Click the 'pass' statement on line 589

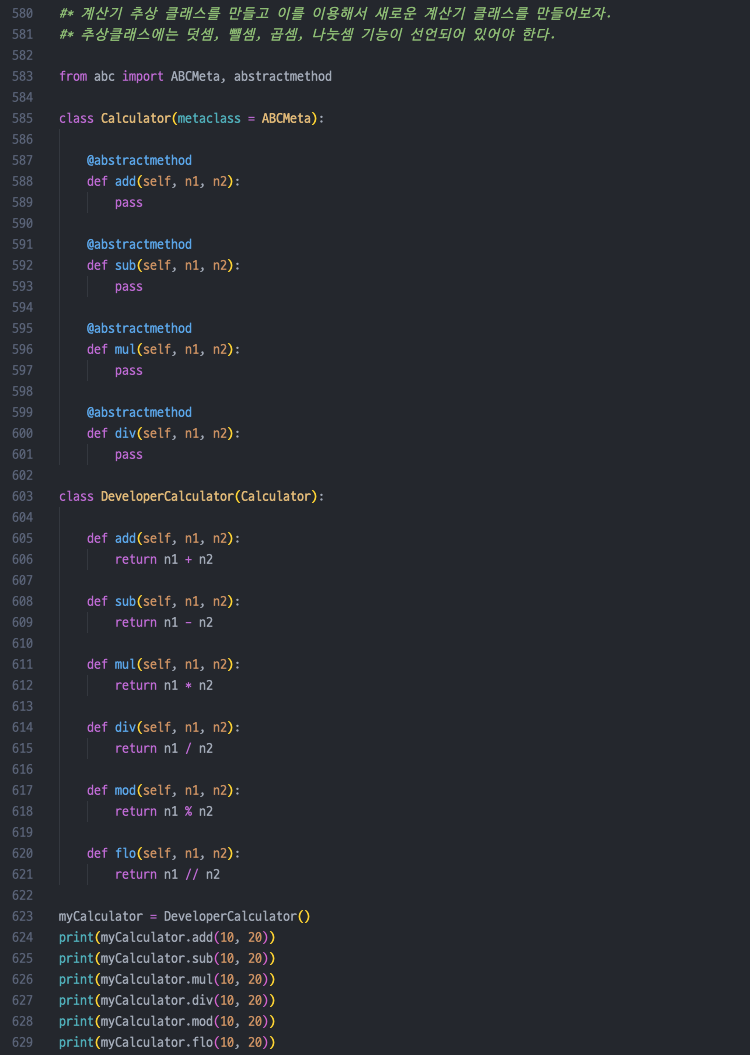tap(128, 203)
